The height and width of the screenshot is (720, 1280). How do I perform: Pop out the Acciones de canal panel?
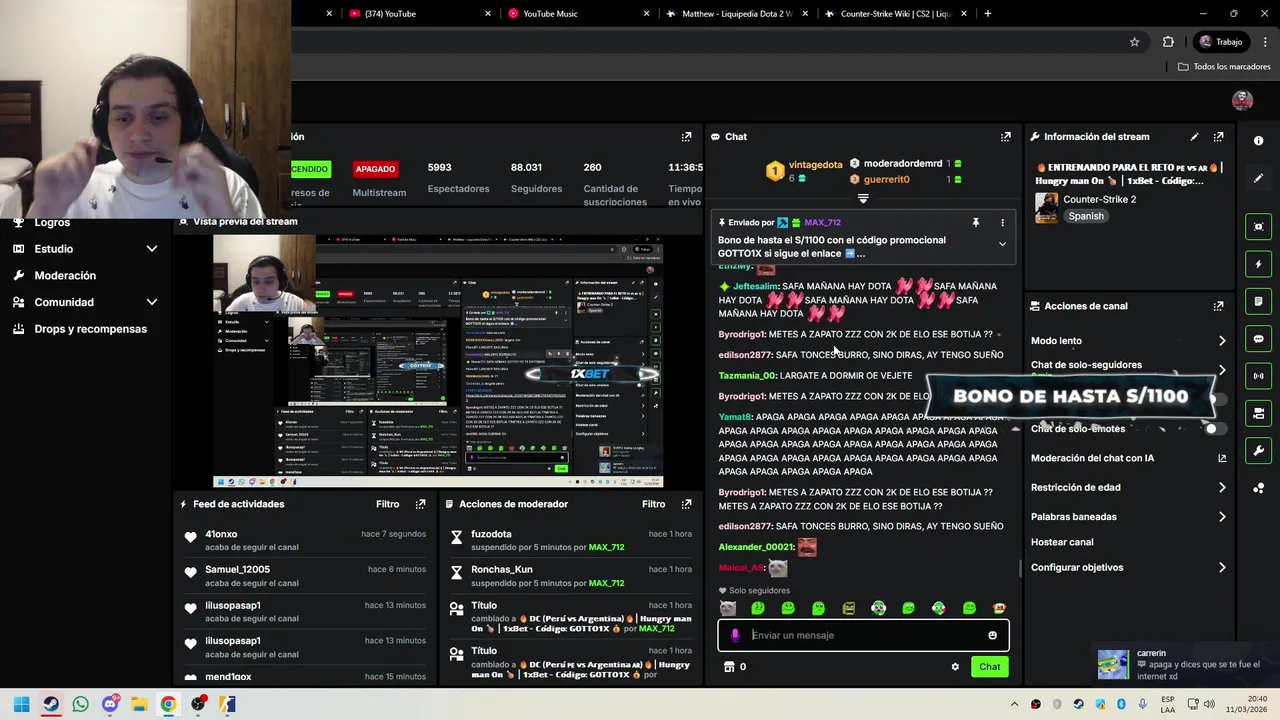point(1218,306)
